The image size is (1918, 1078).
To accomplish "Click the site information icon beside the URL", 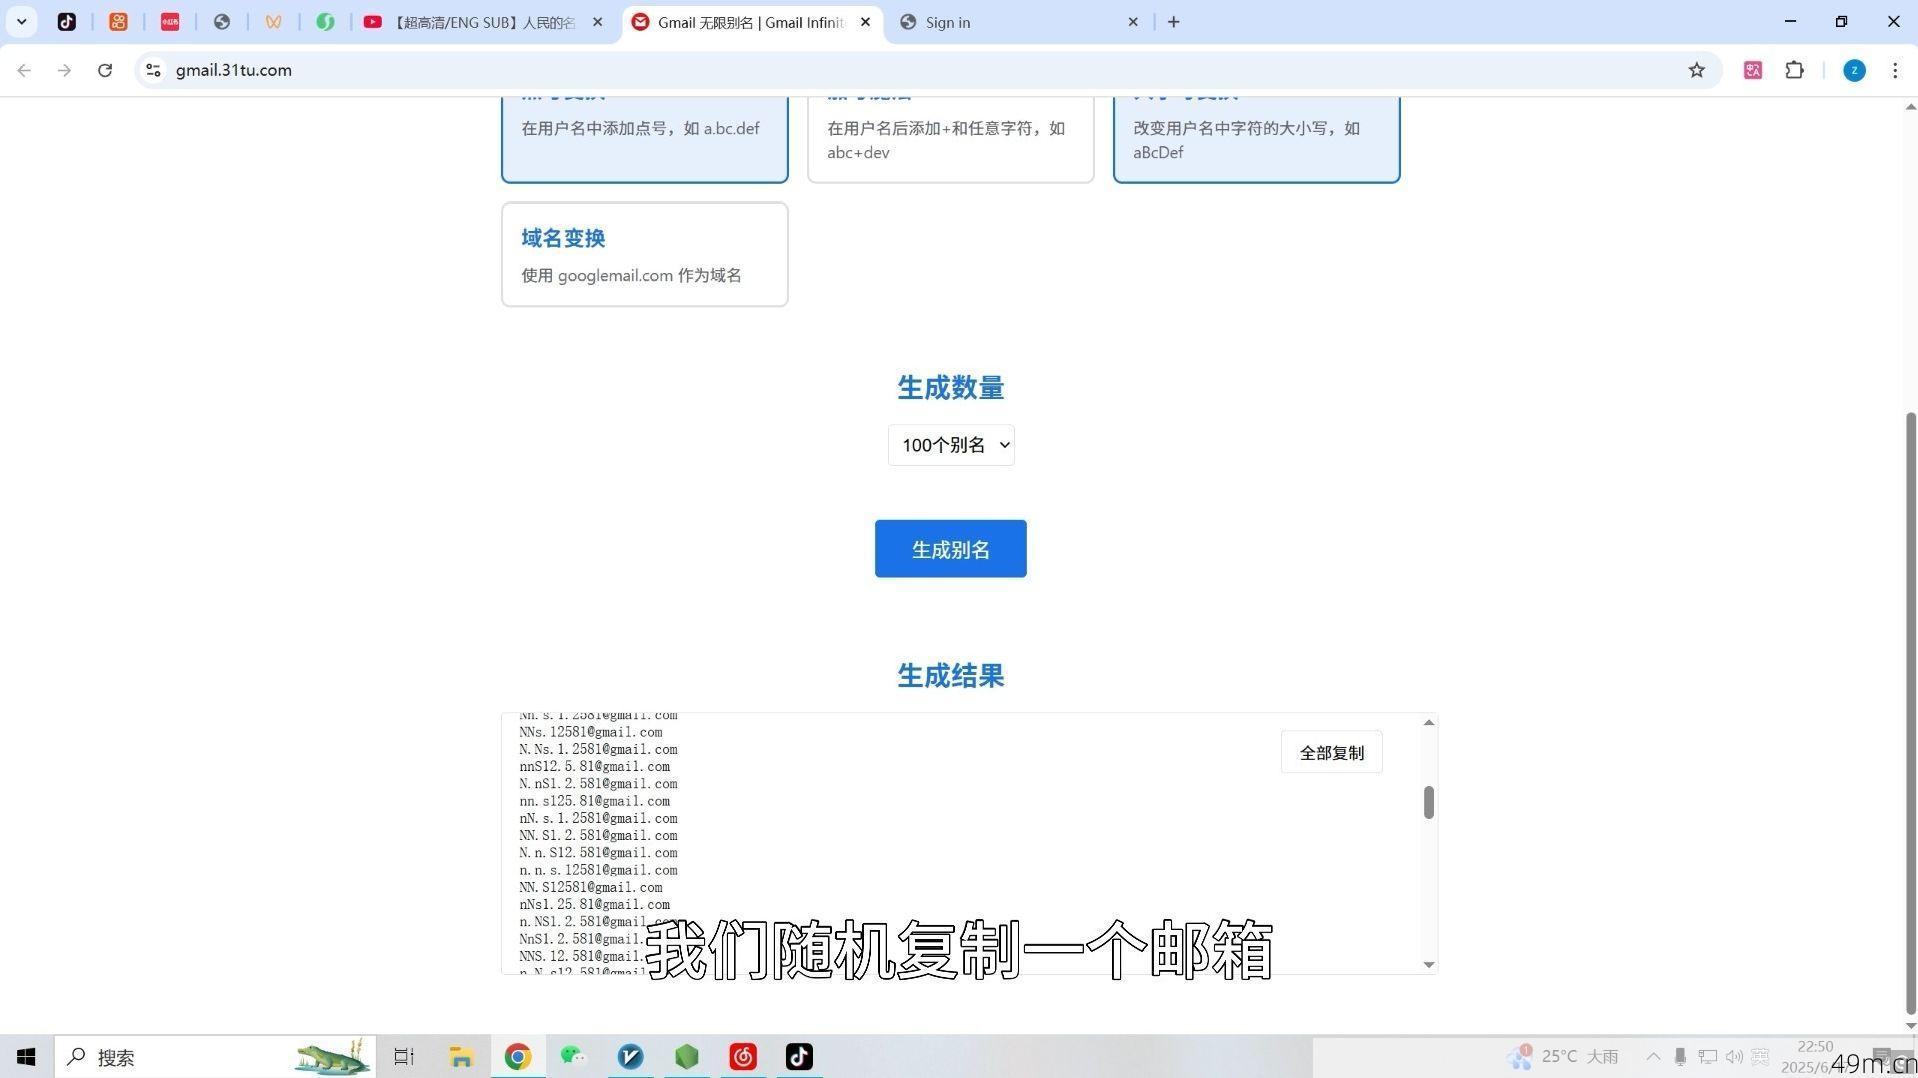I will coord(153,70).
